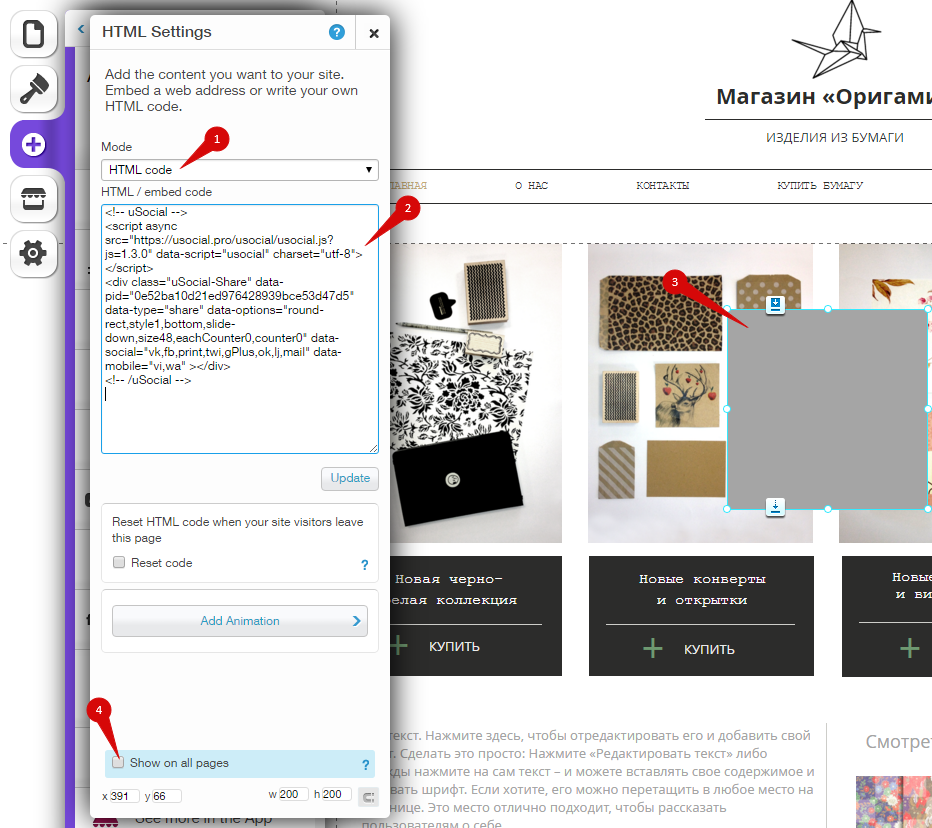The width and height of the screenshot is (932, 828).
Task: Click plus icon beside КУПИТЬ for конверты
Action: (x=653, y=648)
